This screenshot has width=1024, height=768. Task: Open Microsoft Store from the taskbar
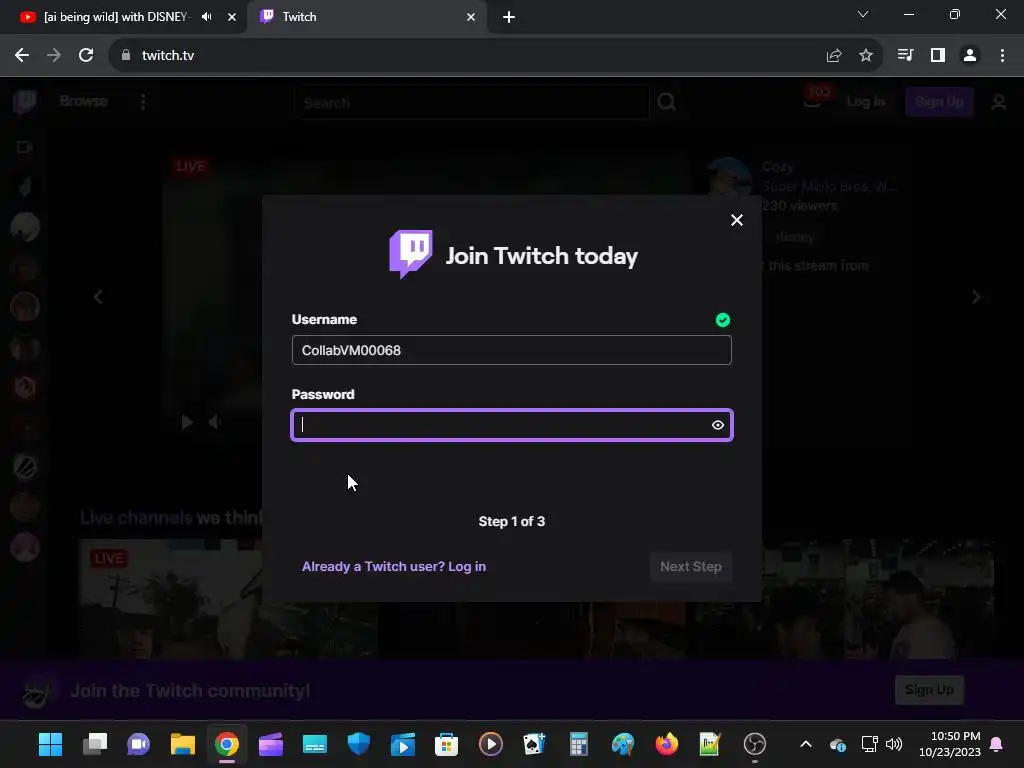tap(446, 744)
